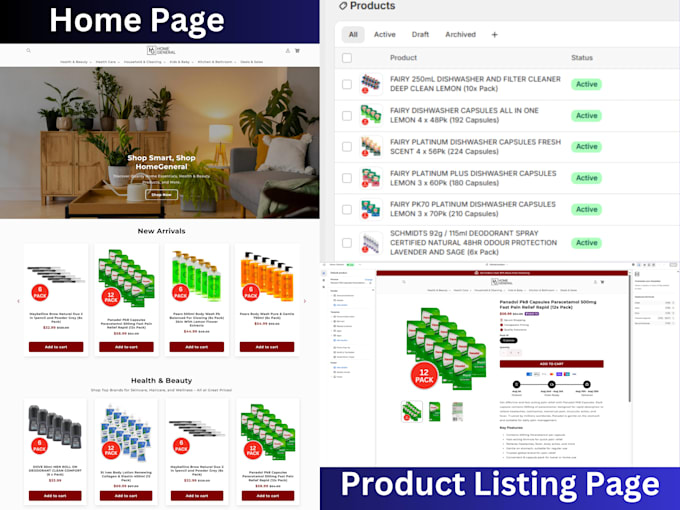Select second Panadol thumbnail in product gallery
This screenshot has width=680, height=510.
(x=435, y=411)
